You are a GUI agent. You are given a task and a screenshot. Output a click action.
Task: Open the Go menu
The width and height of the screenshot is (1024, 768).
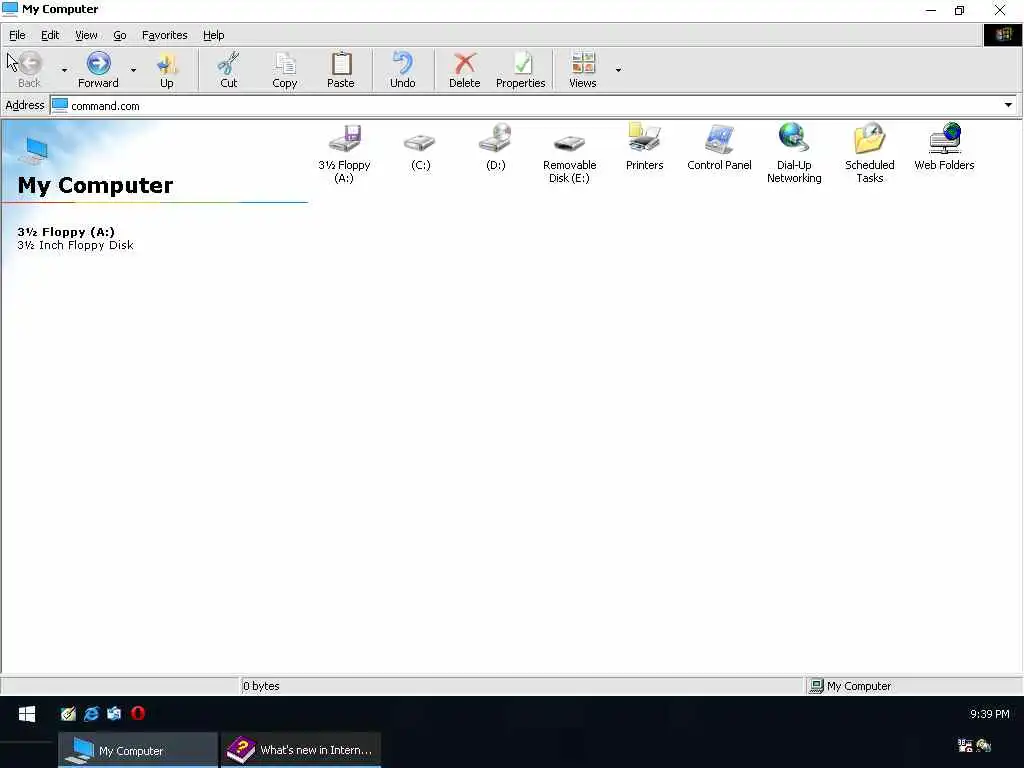(x=120, y=35)
